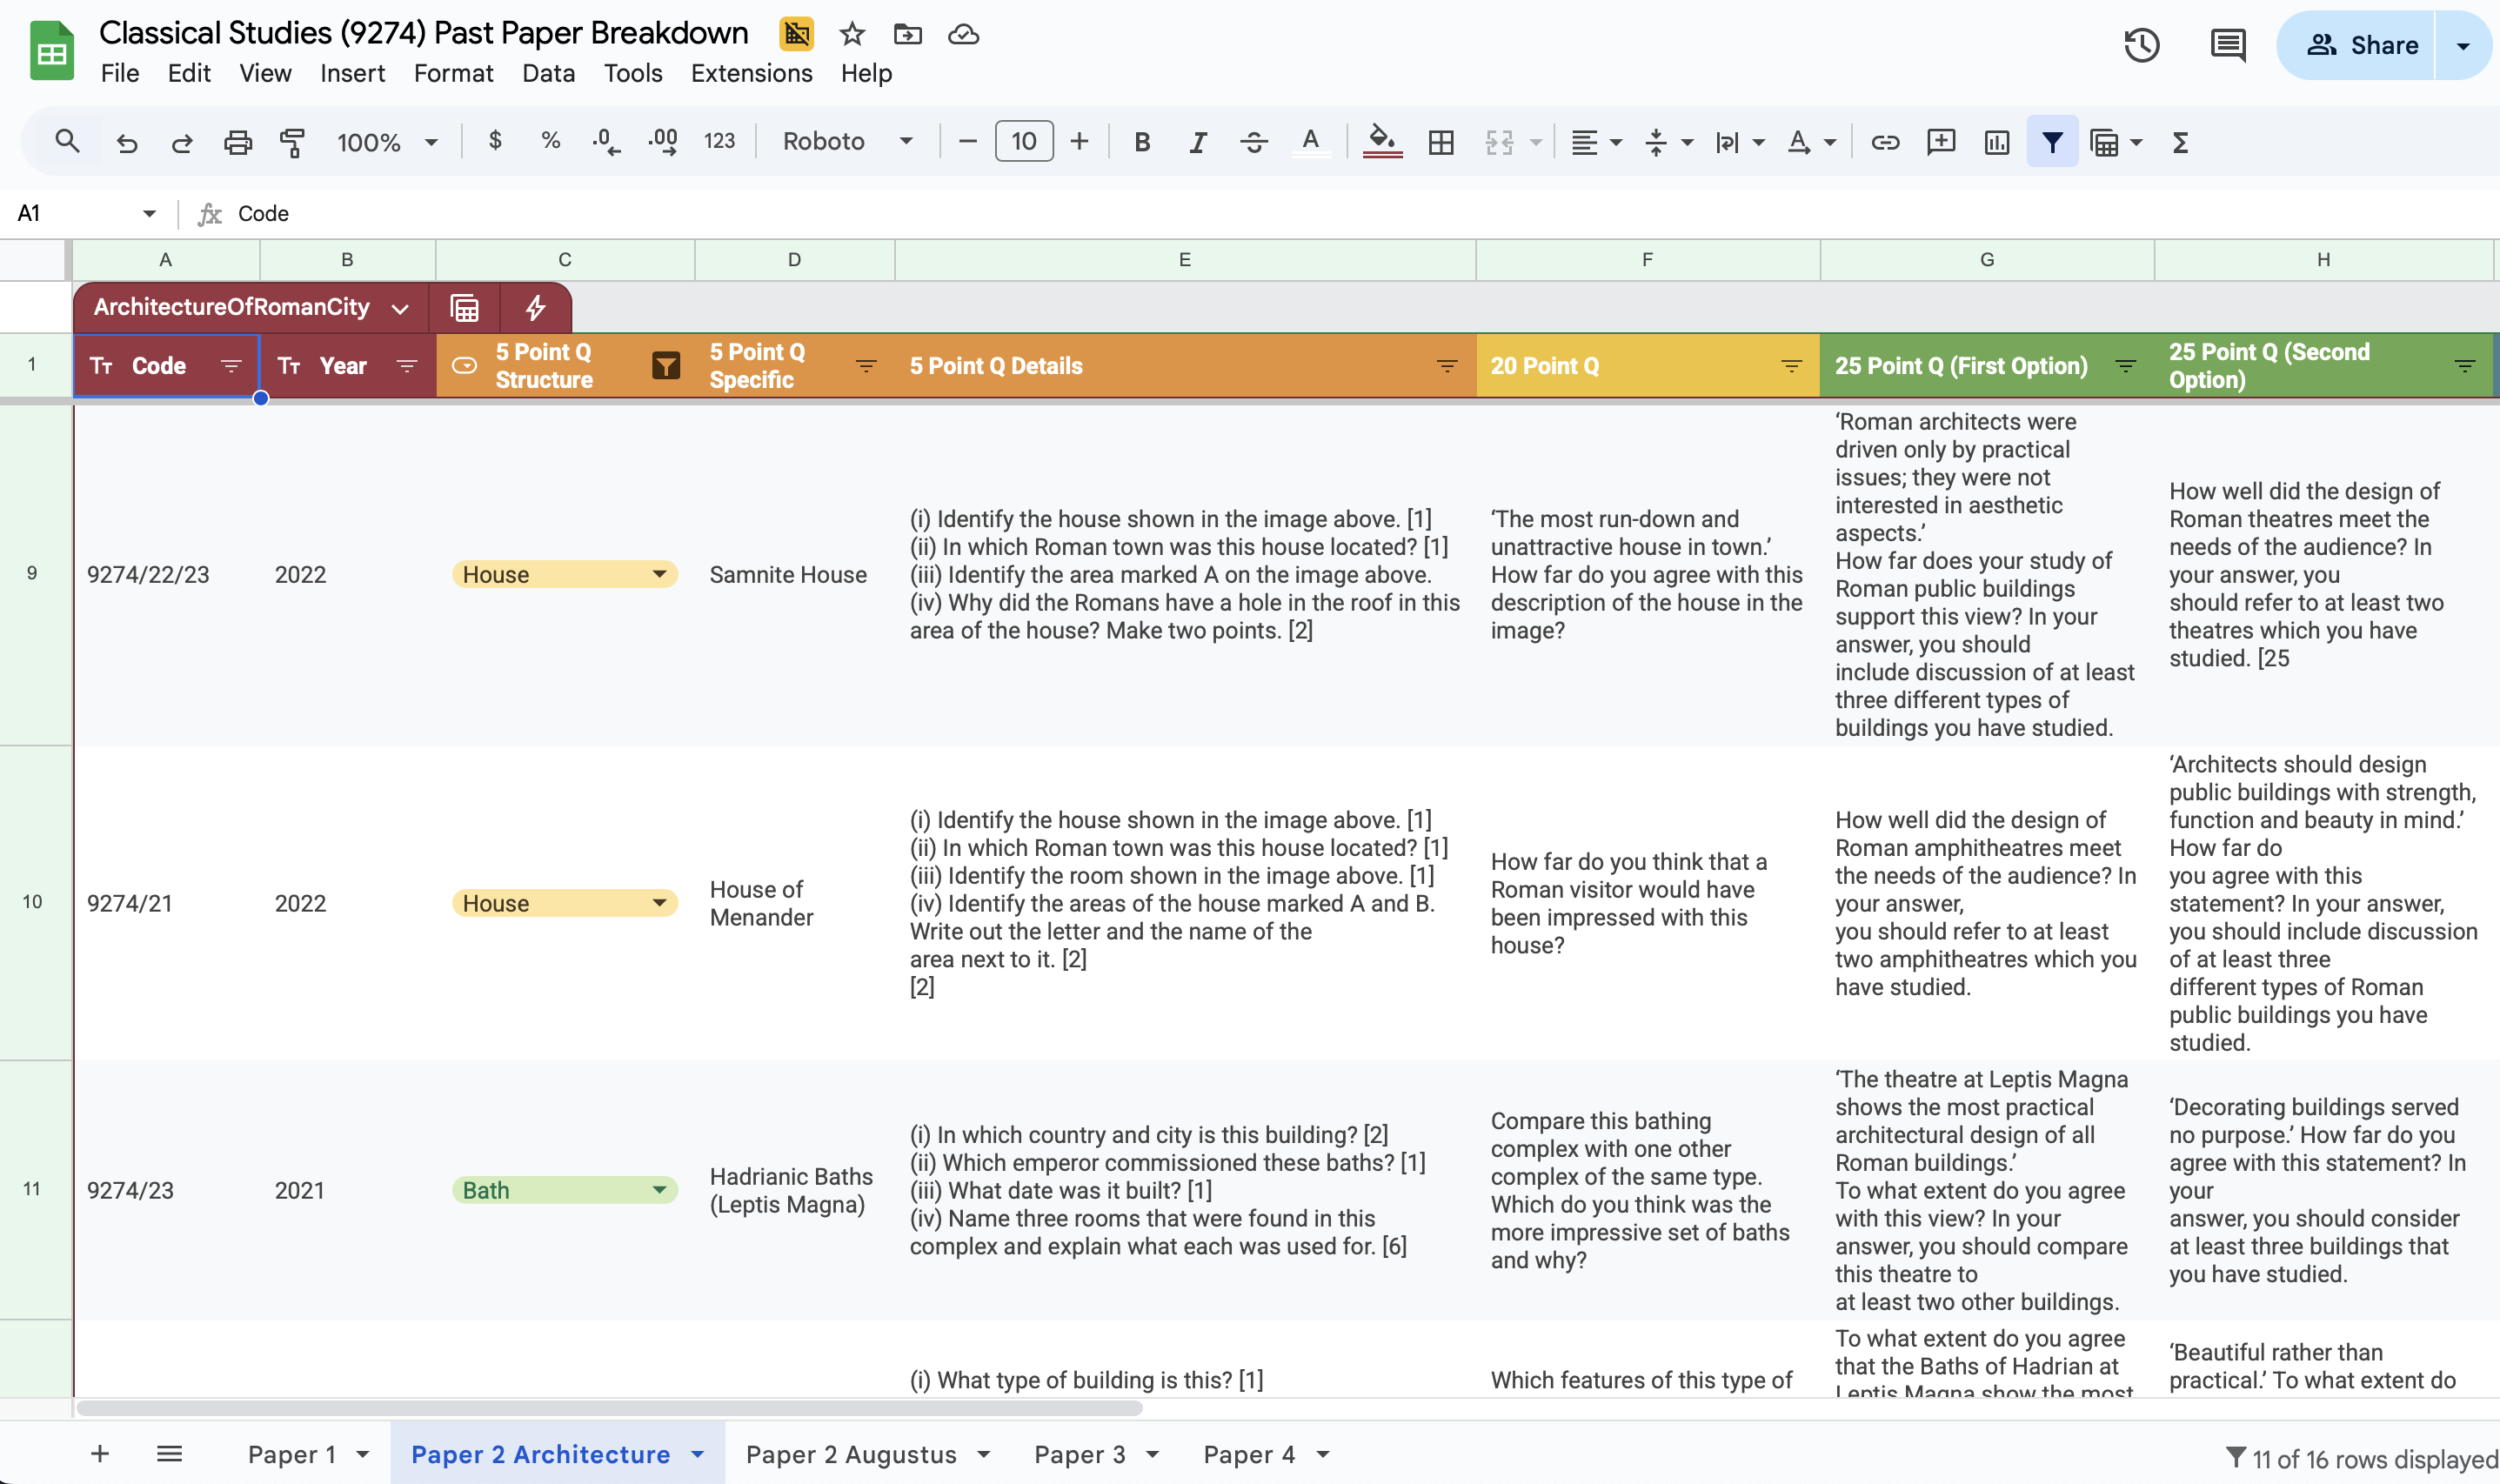This screenshot has width=2500, height=1484.
Task: Add a new sheet with plus button
Action: pos(99,1454)
